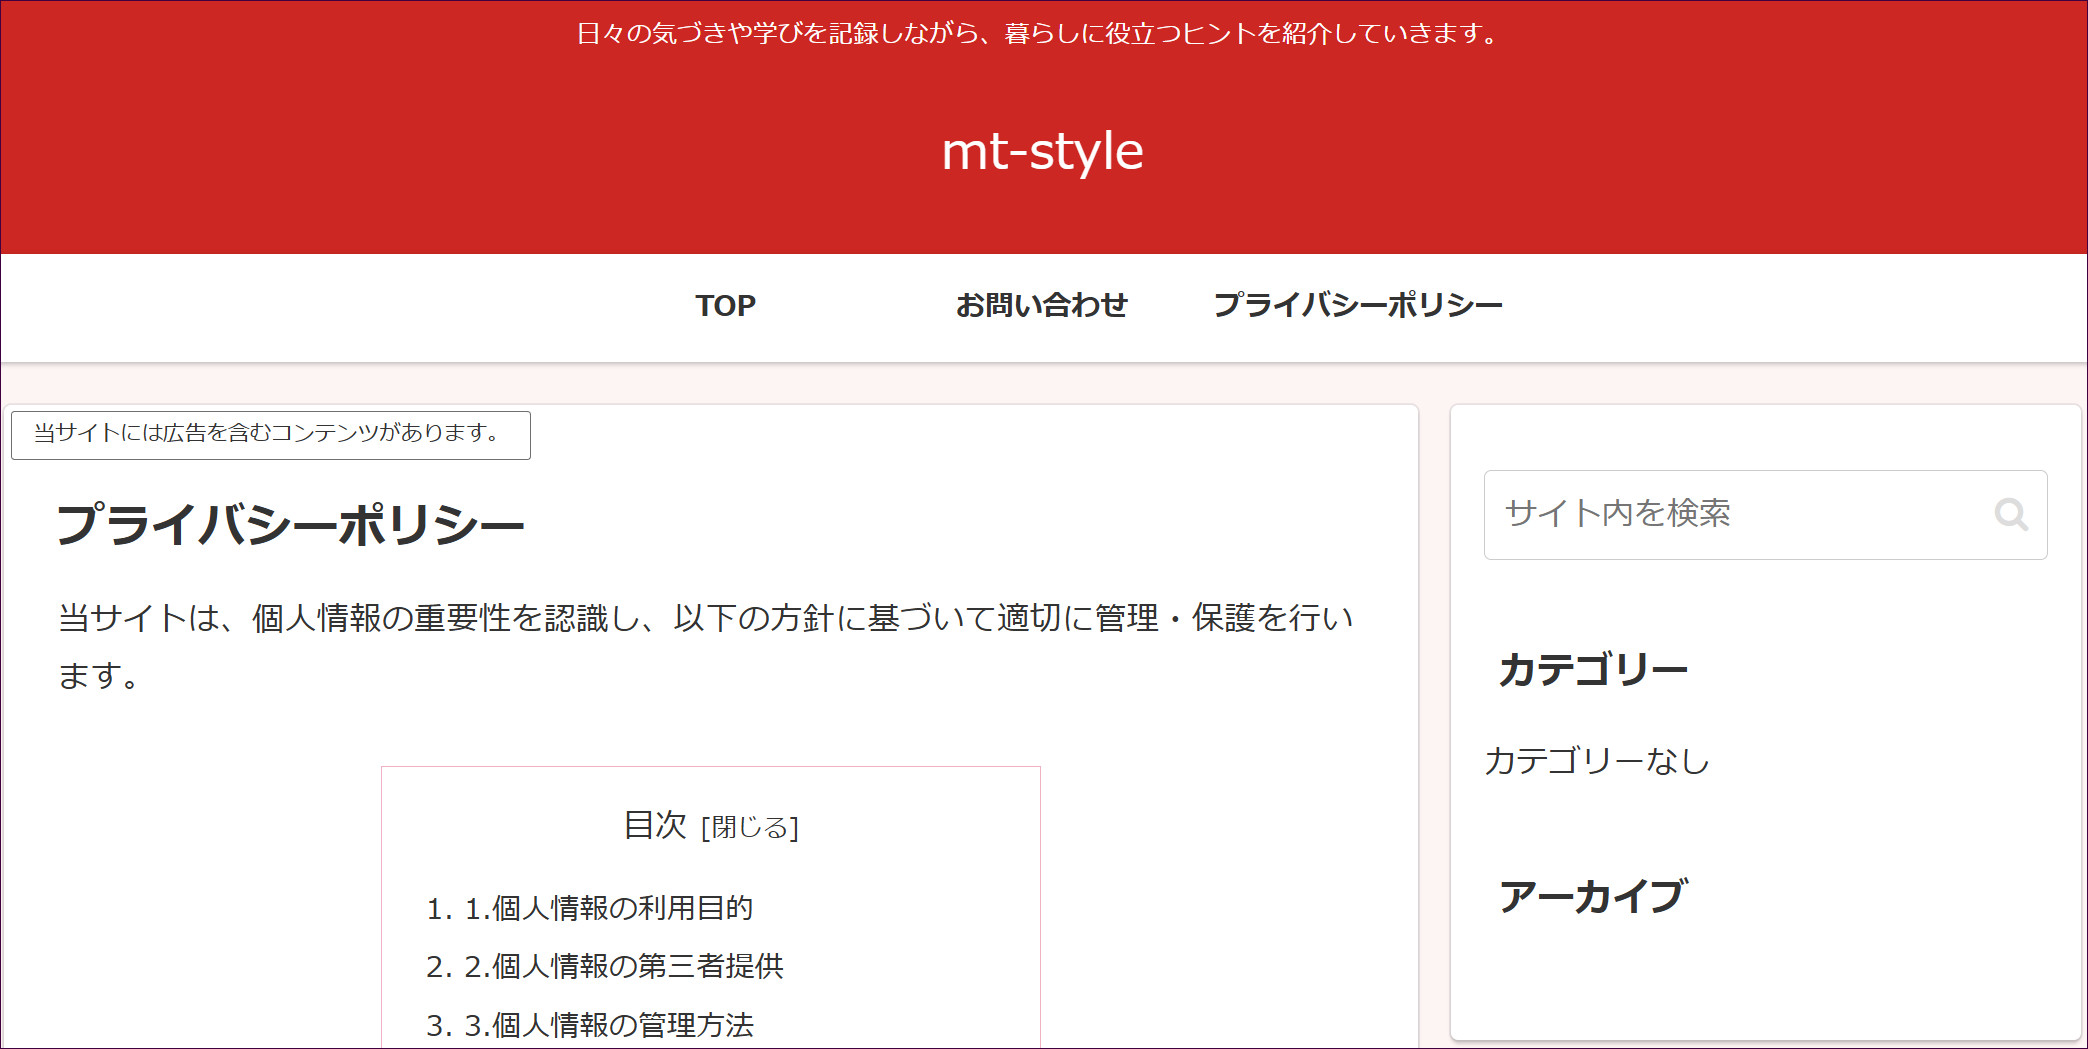Collapse table of contents via 閉じる
2088x1049 pixels.
pos(750,828)
